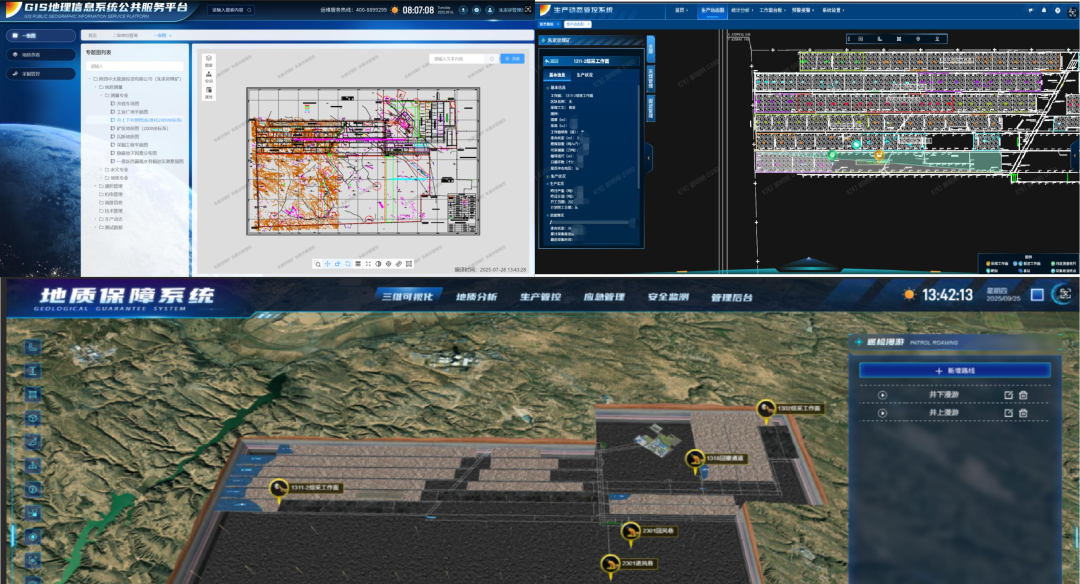Play the 井下漫游 roaming route
This screenshot has height=584, width=1080.
click(882, 395)
